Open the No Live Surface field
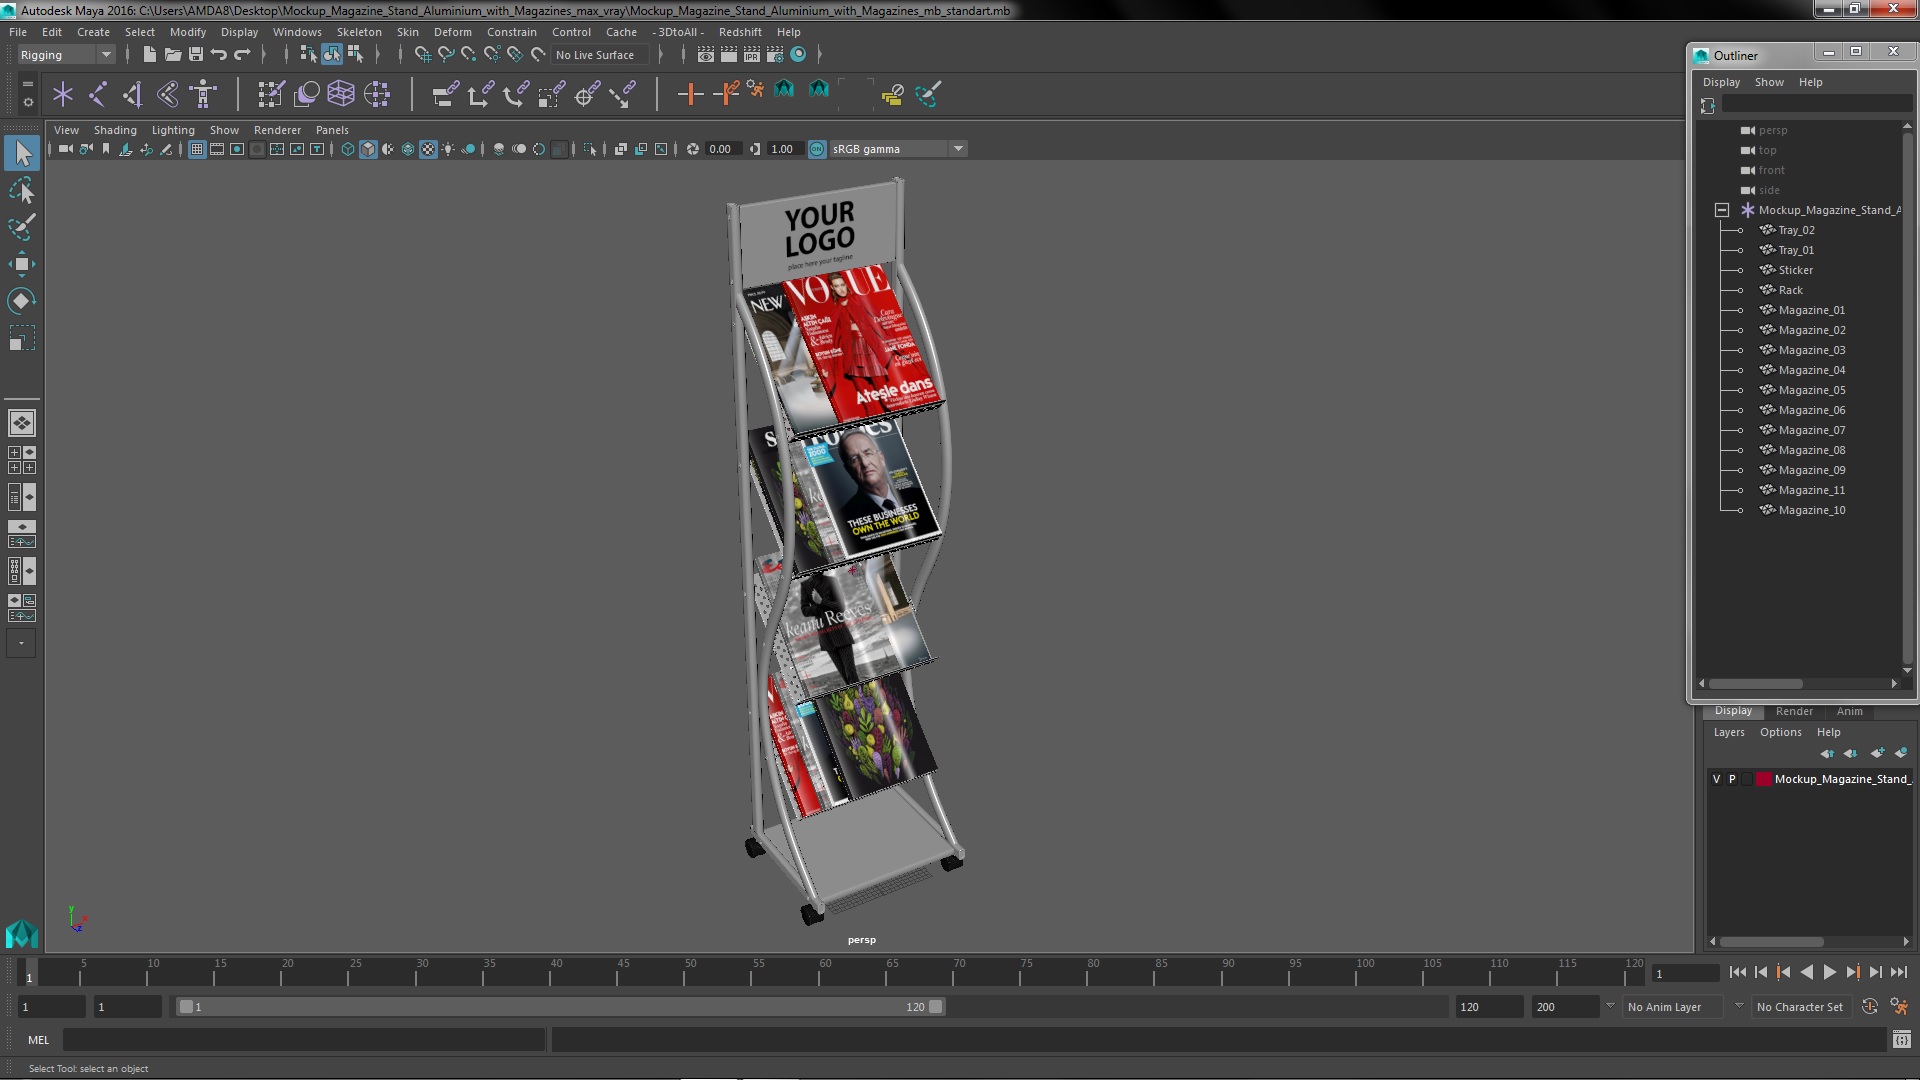This screenshot has height=1080, width=1920. pos(601,55)
